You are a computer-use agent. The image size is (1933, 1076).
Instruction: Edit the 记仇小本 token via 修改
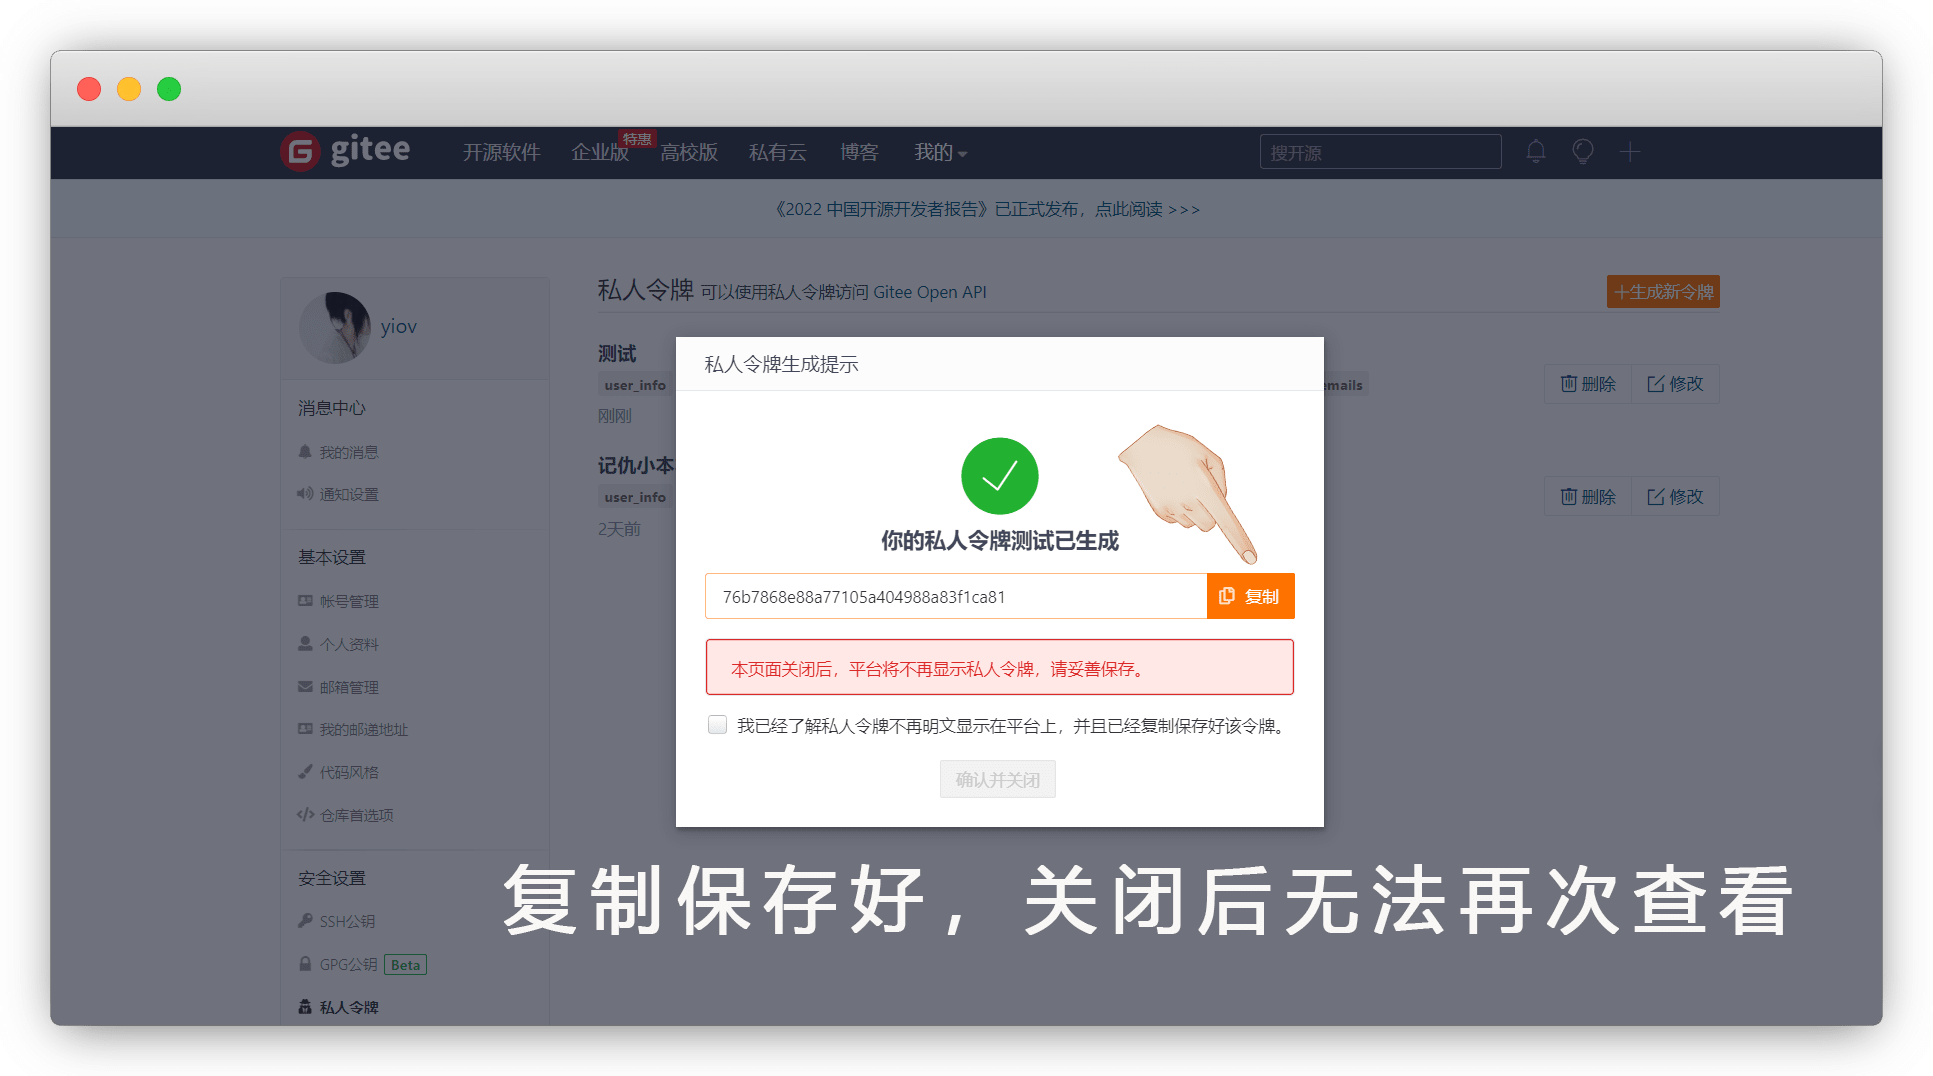tap(1675, 497)
